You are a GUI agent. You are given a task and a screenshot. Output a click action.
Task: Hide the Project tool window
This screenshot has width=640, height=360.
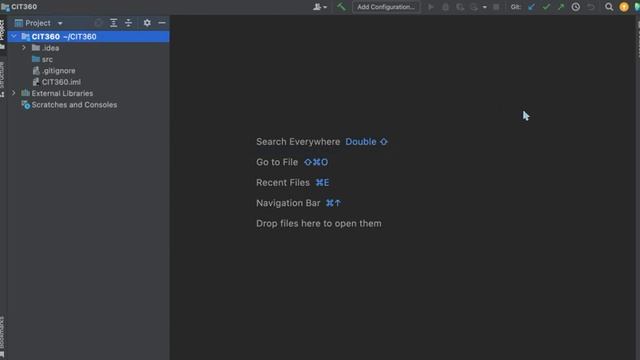pos(162,23)
